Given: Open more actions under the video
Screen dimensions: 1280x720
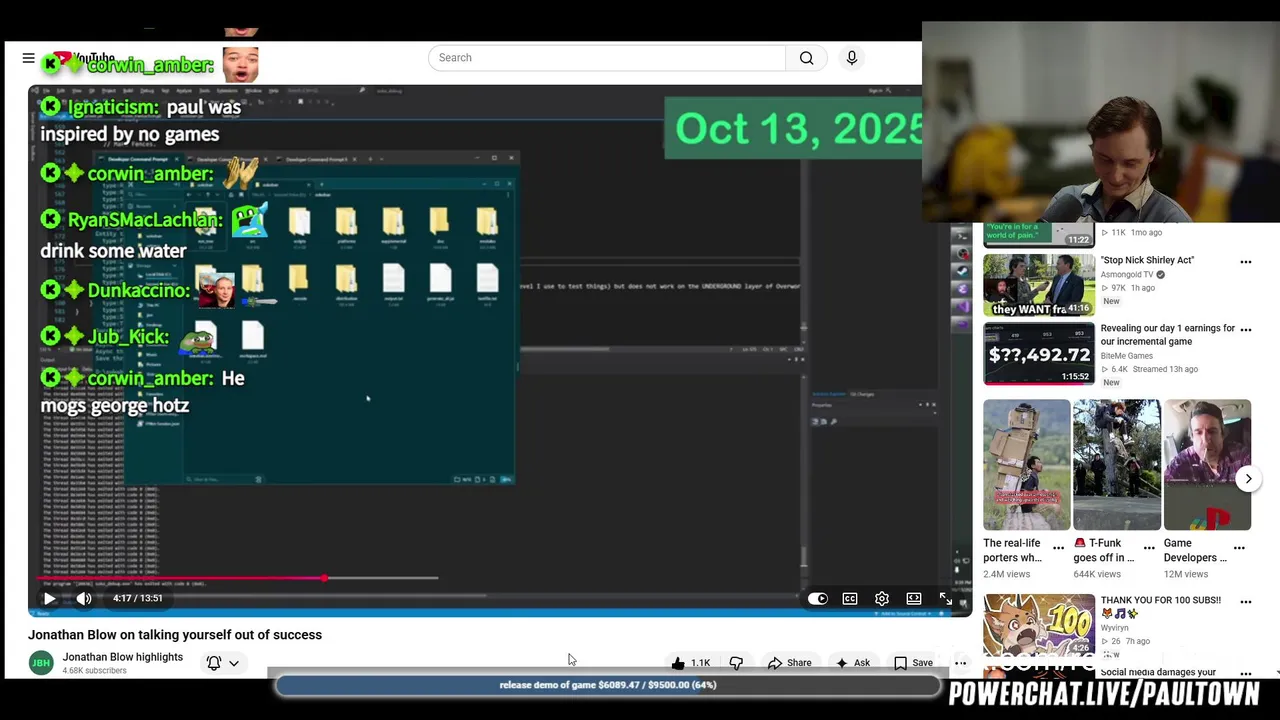Looking at the screenshot, I should (x=960, y=663).
